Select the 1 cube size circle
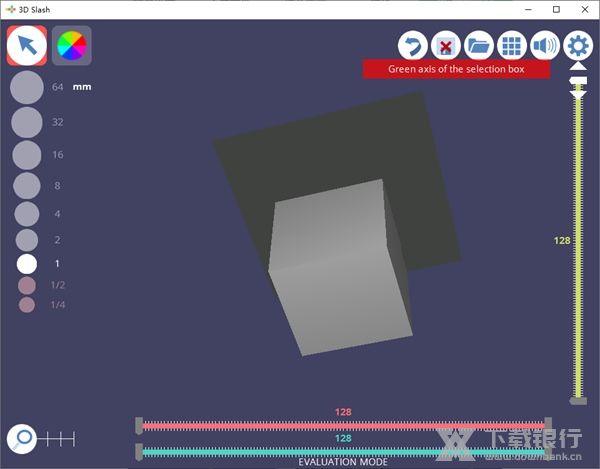The width and height of the screenshot is (600, 469). tap(27, 264)
